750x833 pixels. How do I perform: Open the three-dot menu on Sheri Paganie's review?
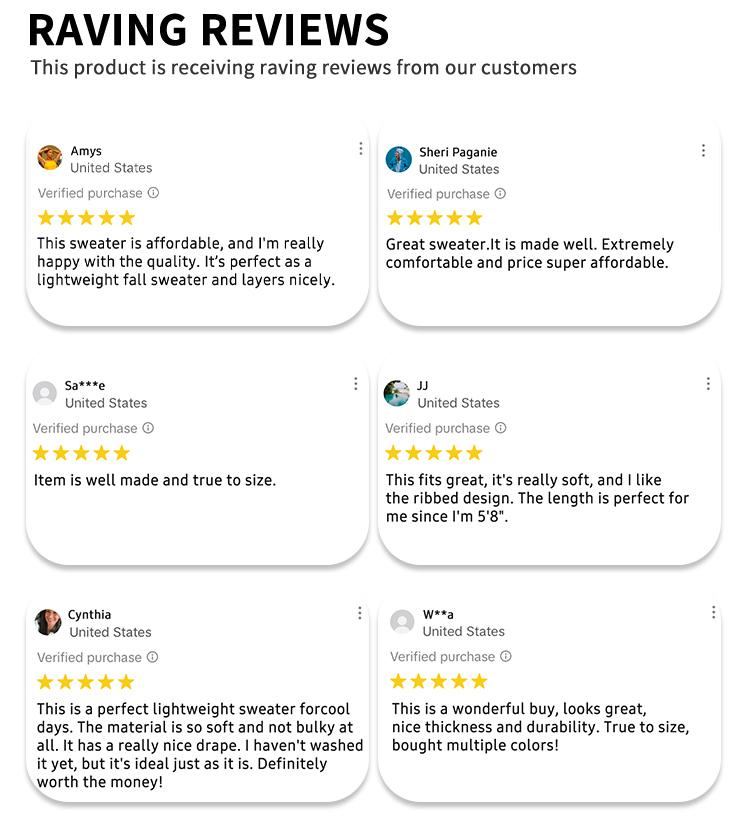coord(703,150)
